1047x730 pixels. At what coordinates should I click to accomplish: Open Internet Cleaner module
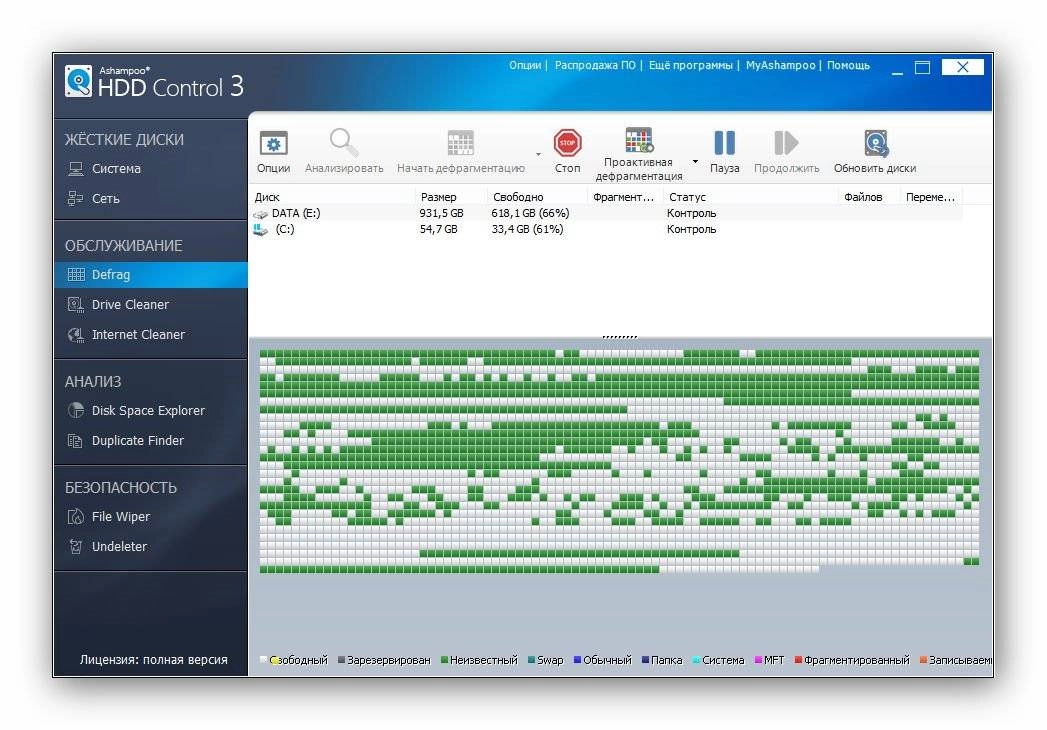(138, 334)
